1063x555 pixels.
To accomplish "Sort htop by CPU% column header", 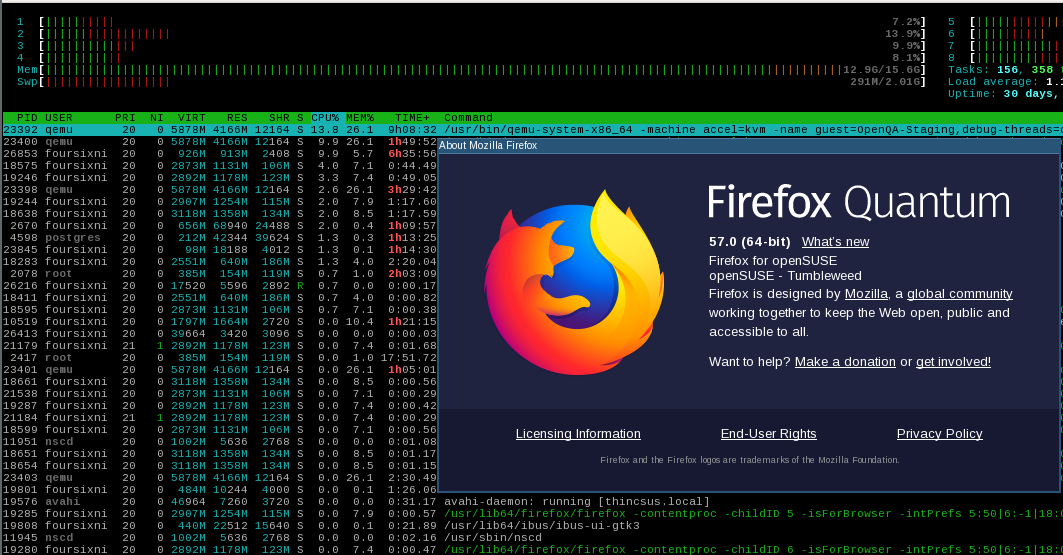I will pos(327,118).
